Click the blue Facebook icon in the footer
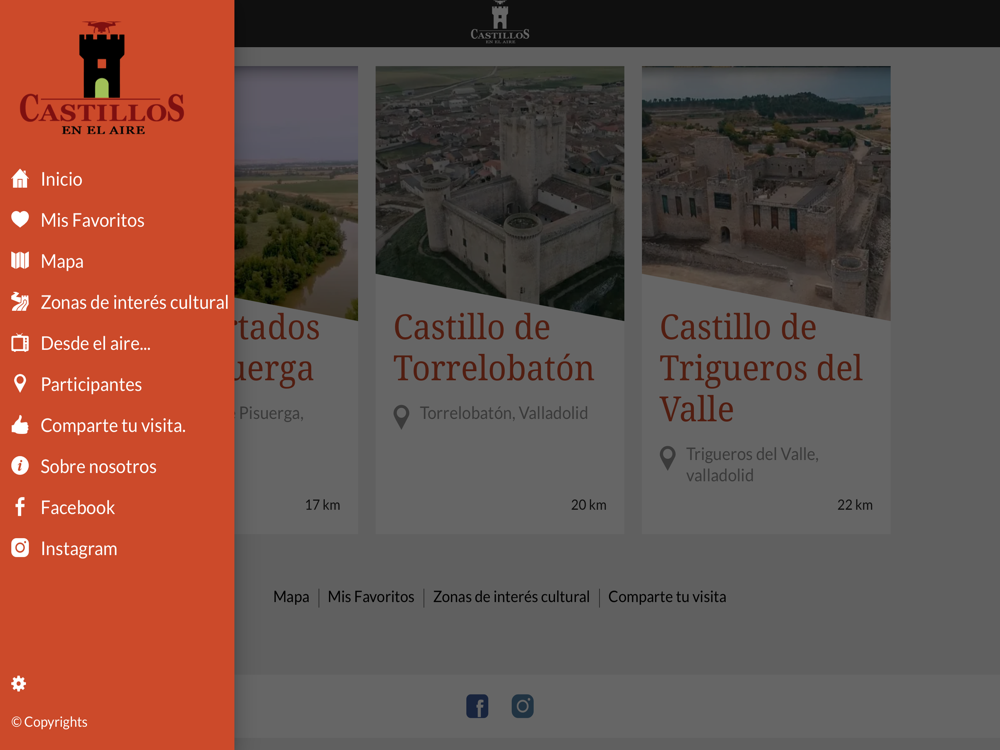The height and width of the screenshot is (750, 1000). point(477,706)
